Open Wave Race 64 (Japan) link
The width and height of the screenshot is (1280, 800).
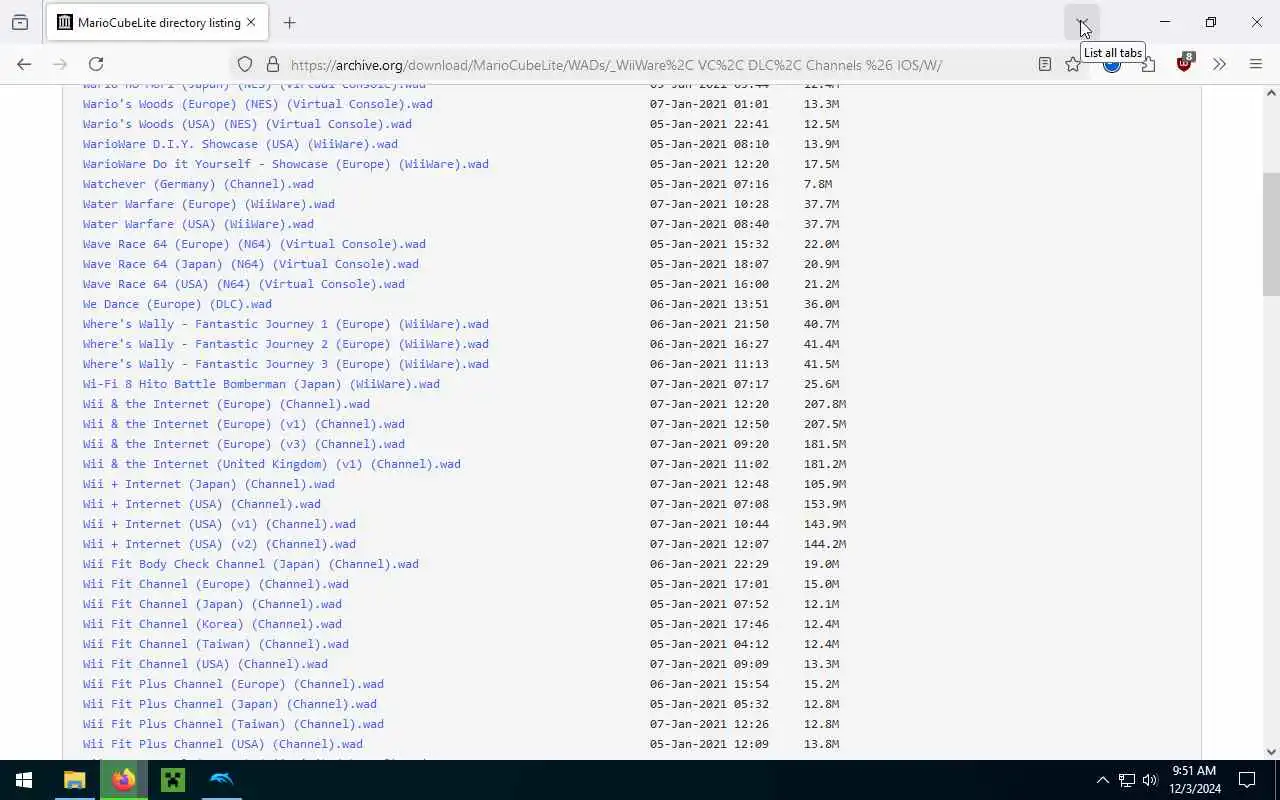click(x=251, y=264)
